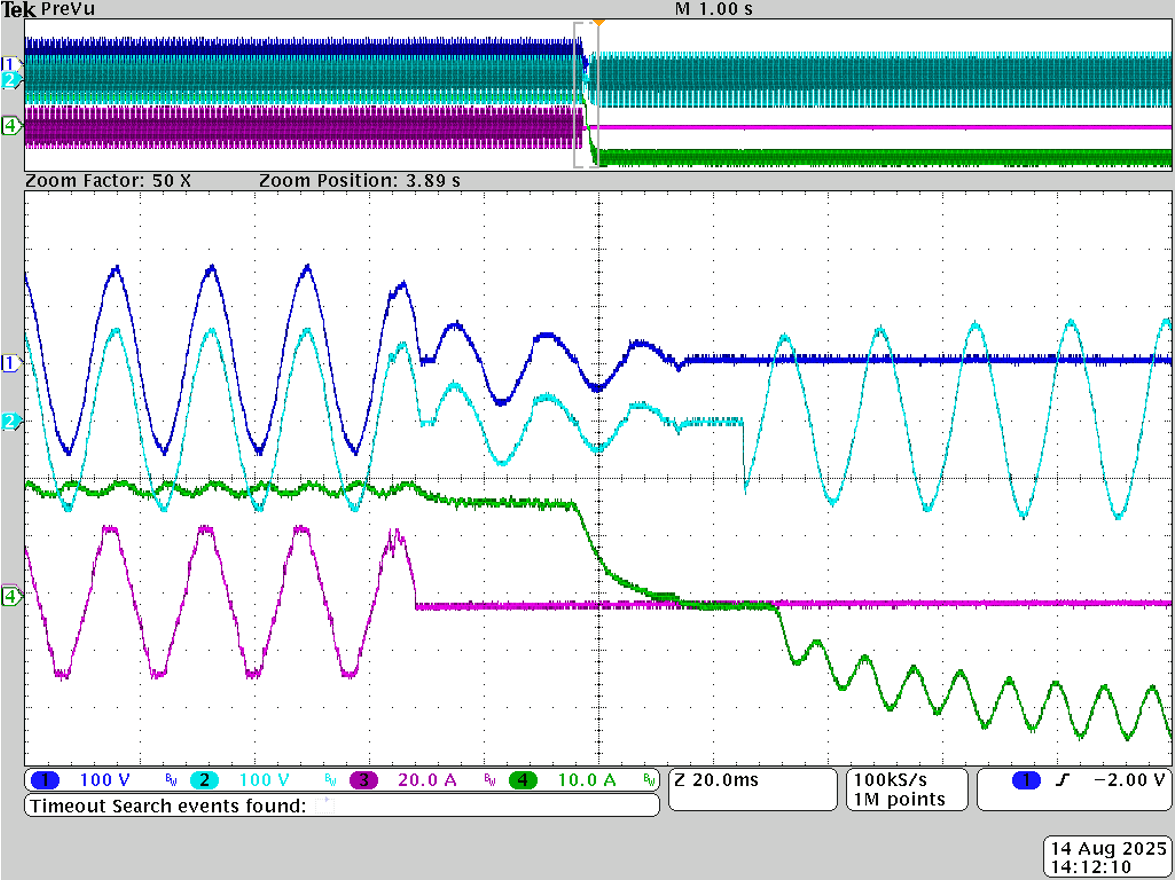Click the channel 3 magenta badge in readout

coord(363,780)
